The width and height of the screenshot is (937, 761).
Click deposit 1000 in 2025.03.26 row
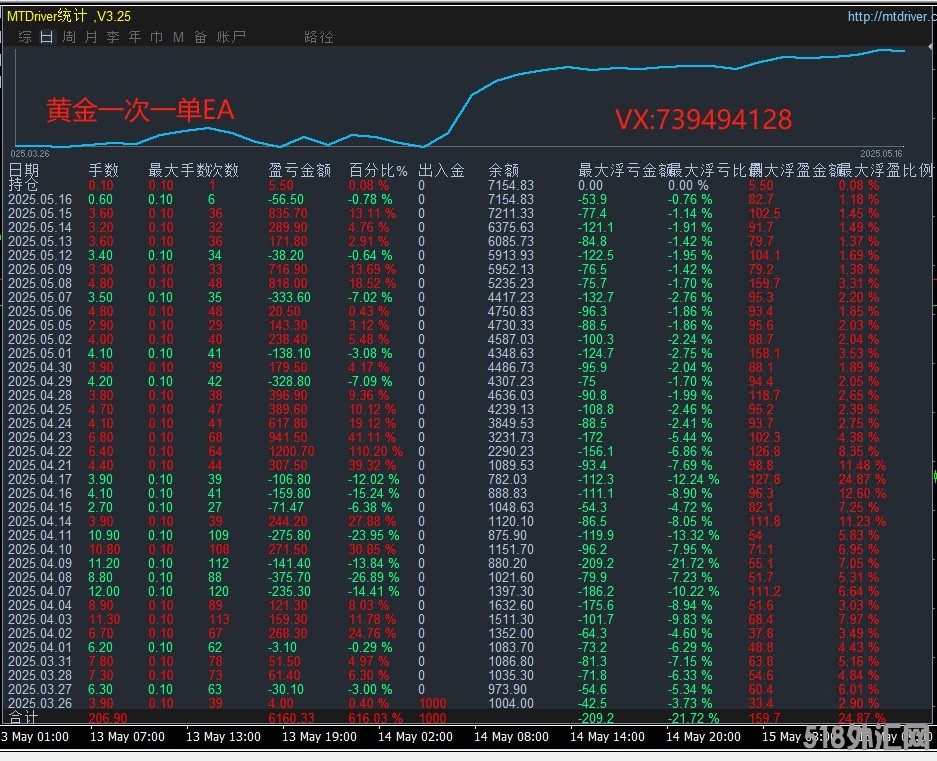[x=432, y=703]
